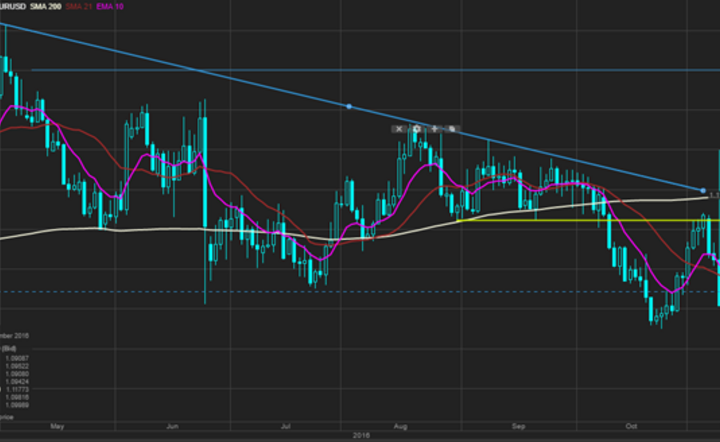Select the red SMA 21 indicator label
The image size is (720, 442).
tap(79, 6)
